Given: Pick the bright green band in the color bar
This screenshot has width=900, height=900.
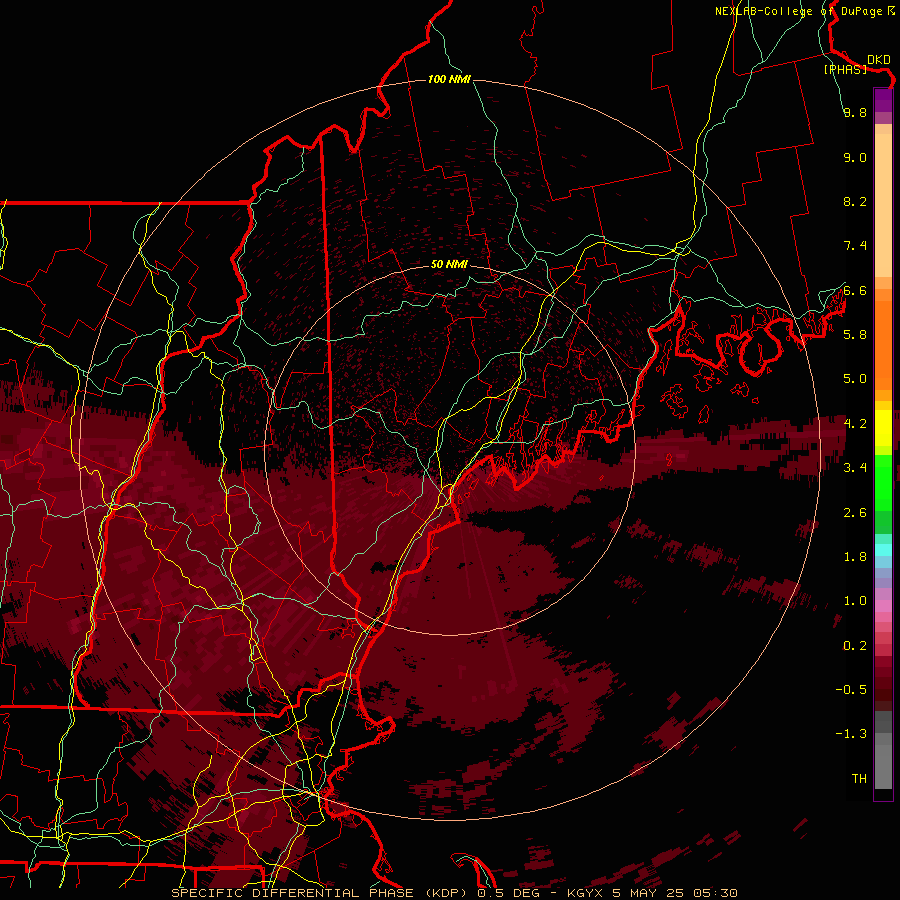Looking at the screenshot, I should tap(883, 482).
